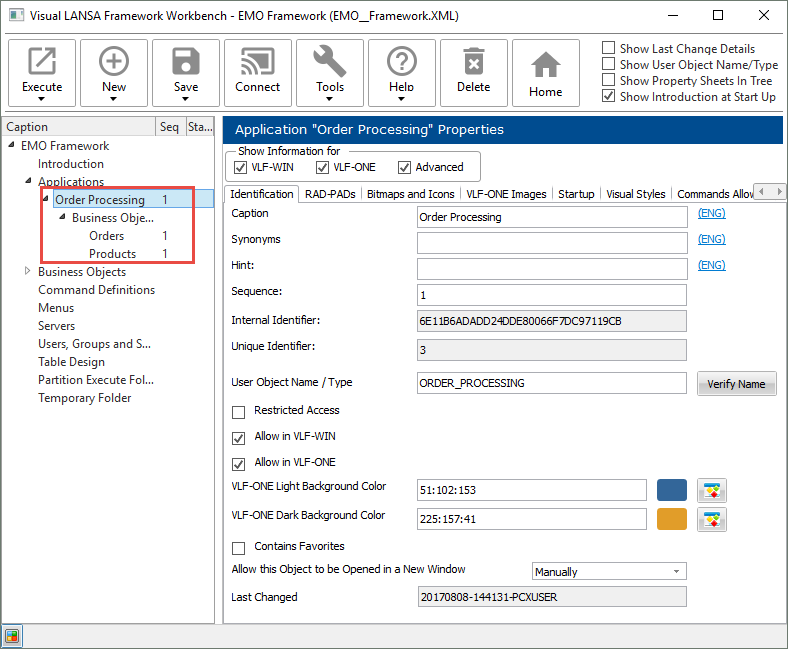The width and height of the screenshot is (788, 649).
Task: Expand the Business Objects tree node
Action: pyautogui.click(x=28, y=272)
